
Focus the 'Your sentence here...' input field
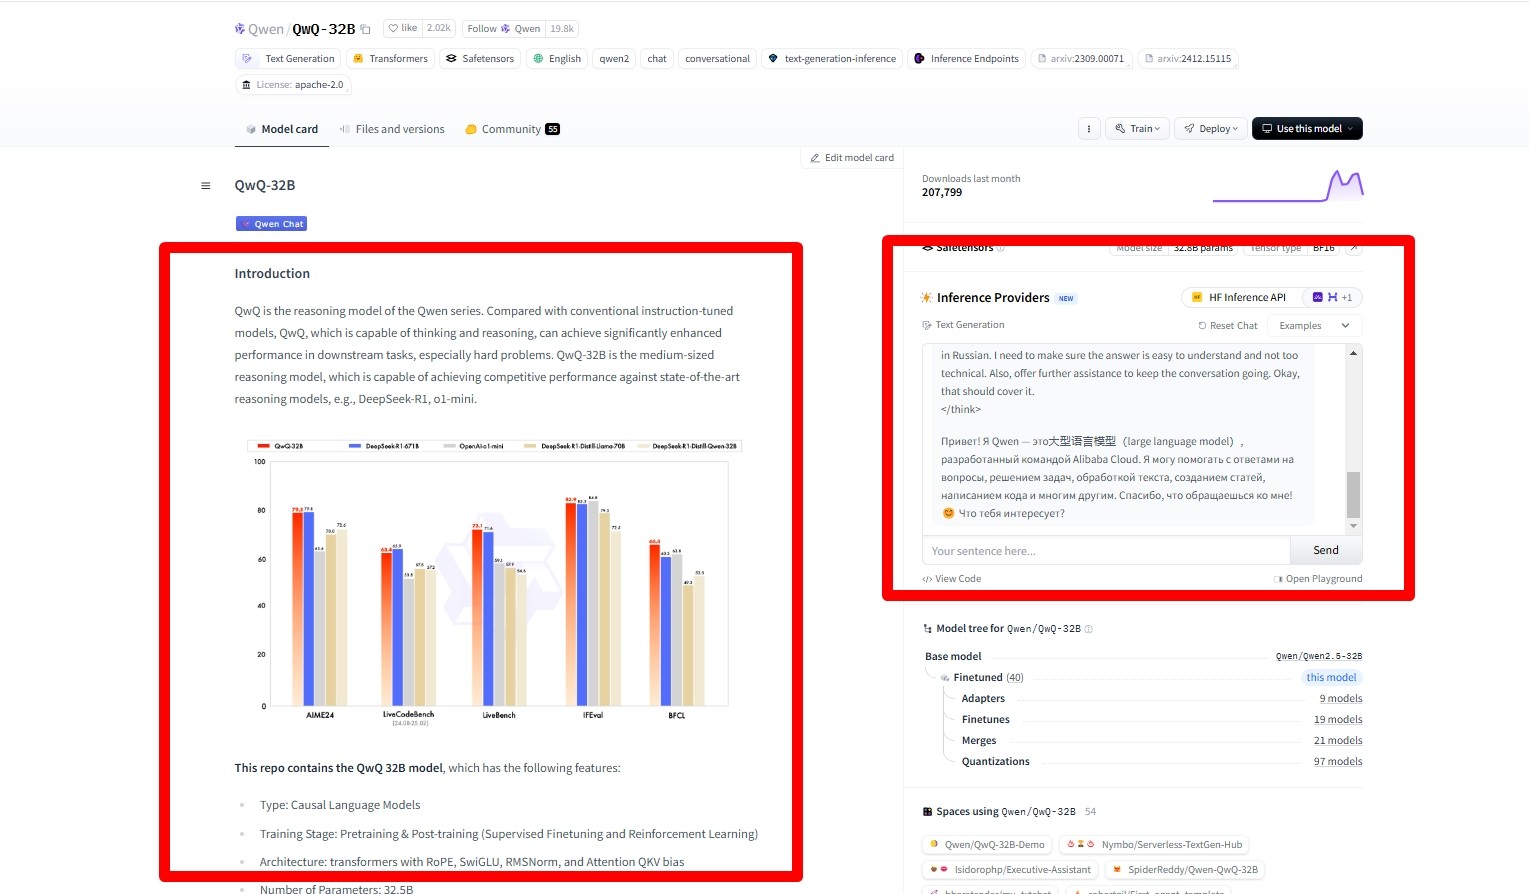pos(1106,551)
